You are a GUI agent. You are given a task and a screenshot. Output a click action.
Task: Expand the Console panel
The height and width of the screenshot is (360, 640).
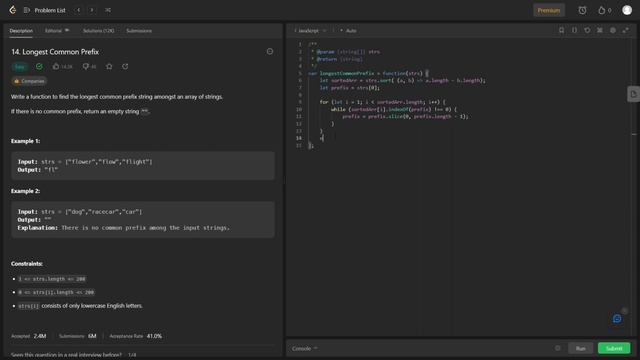tap(304, 349)
